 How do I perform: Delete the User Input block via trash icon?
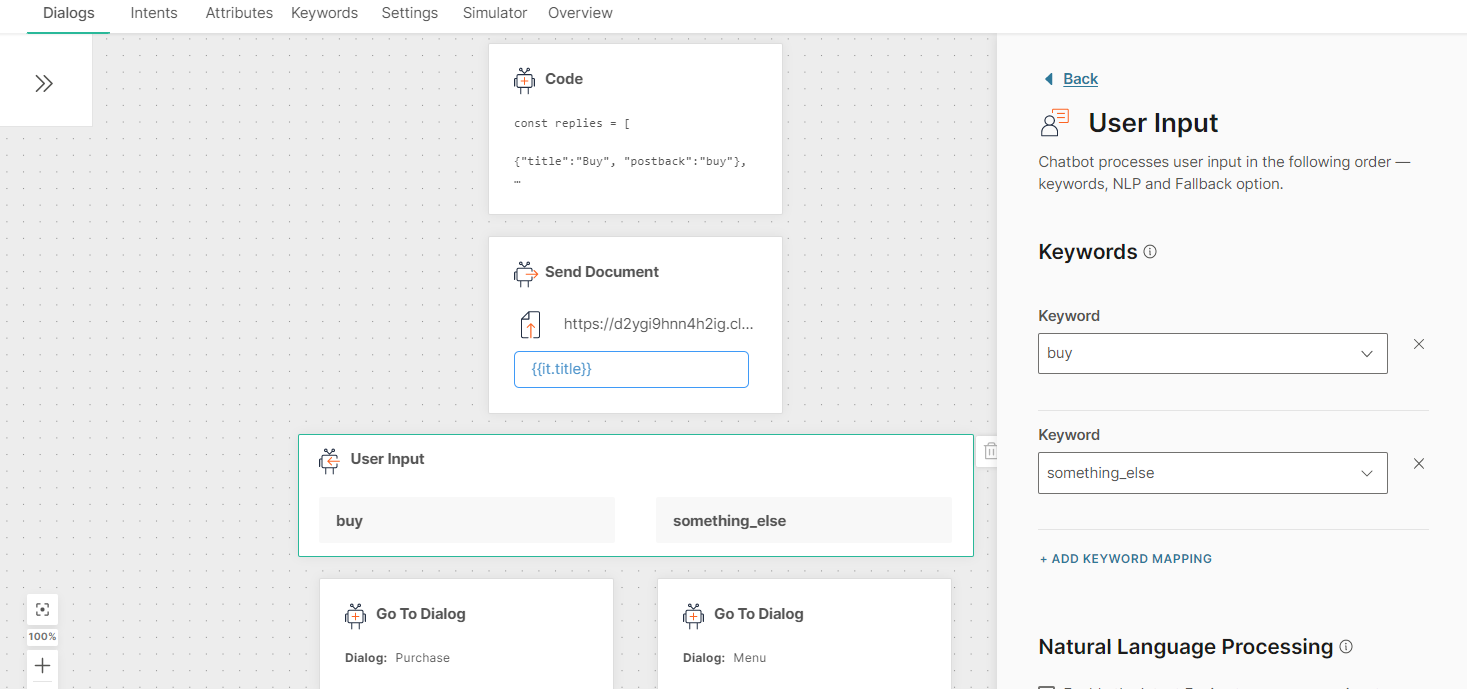989,451
